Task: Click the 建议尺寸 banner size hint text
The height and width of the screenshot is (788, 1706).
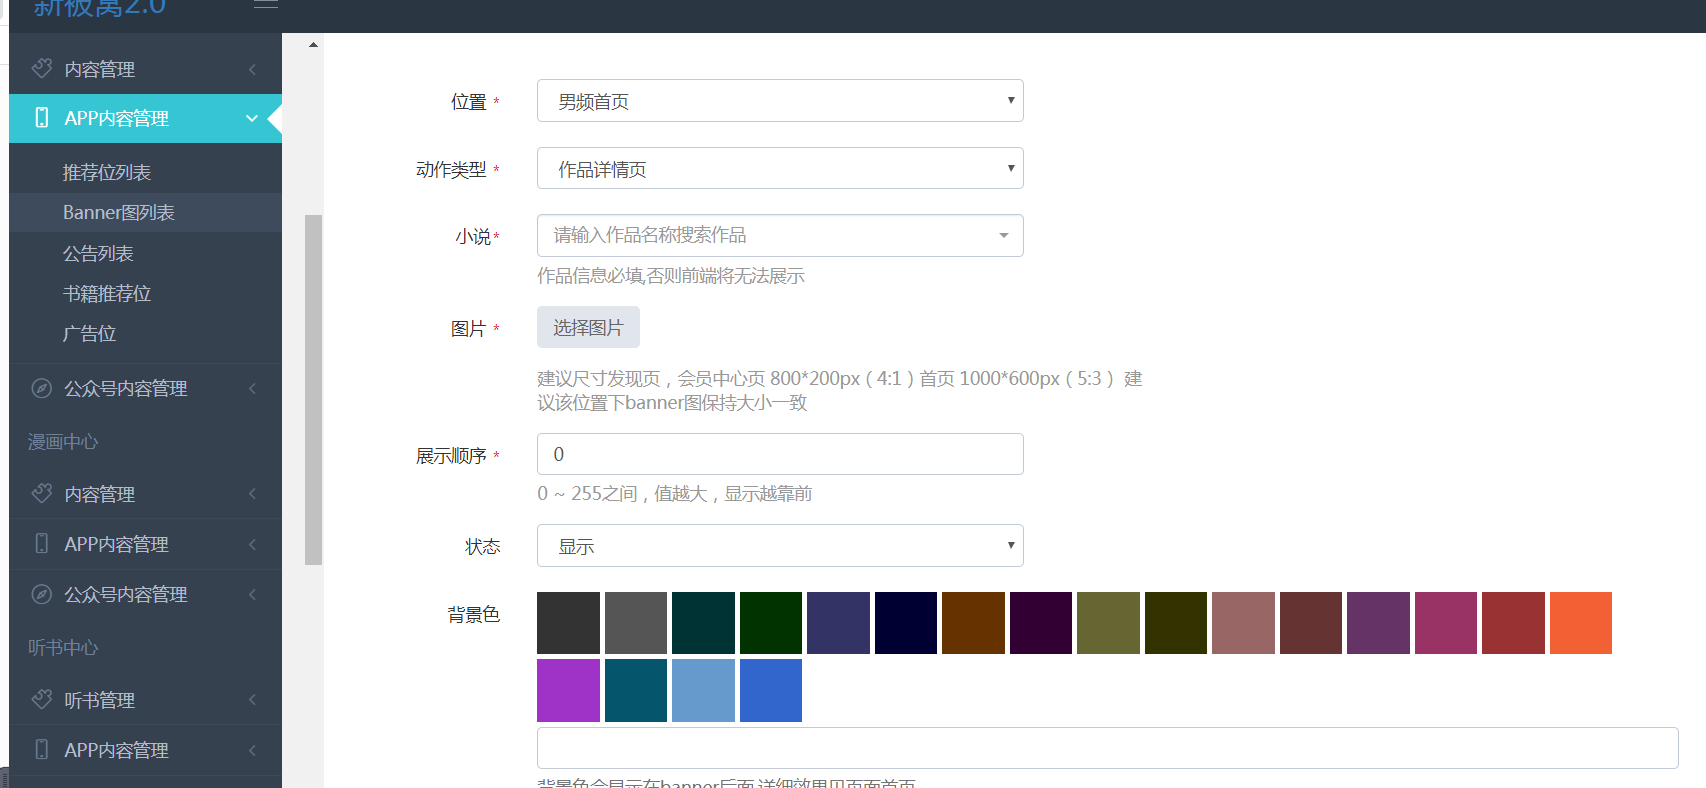Action: point(840,390)
